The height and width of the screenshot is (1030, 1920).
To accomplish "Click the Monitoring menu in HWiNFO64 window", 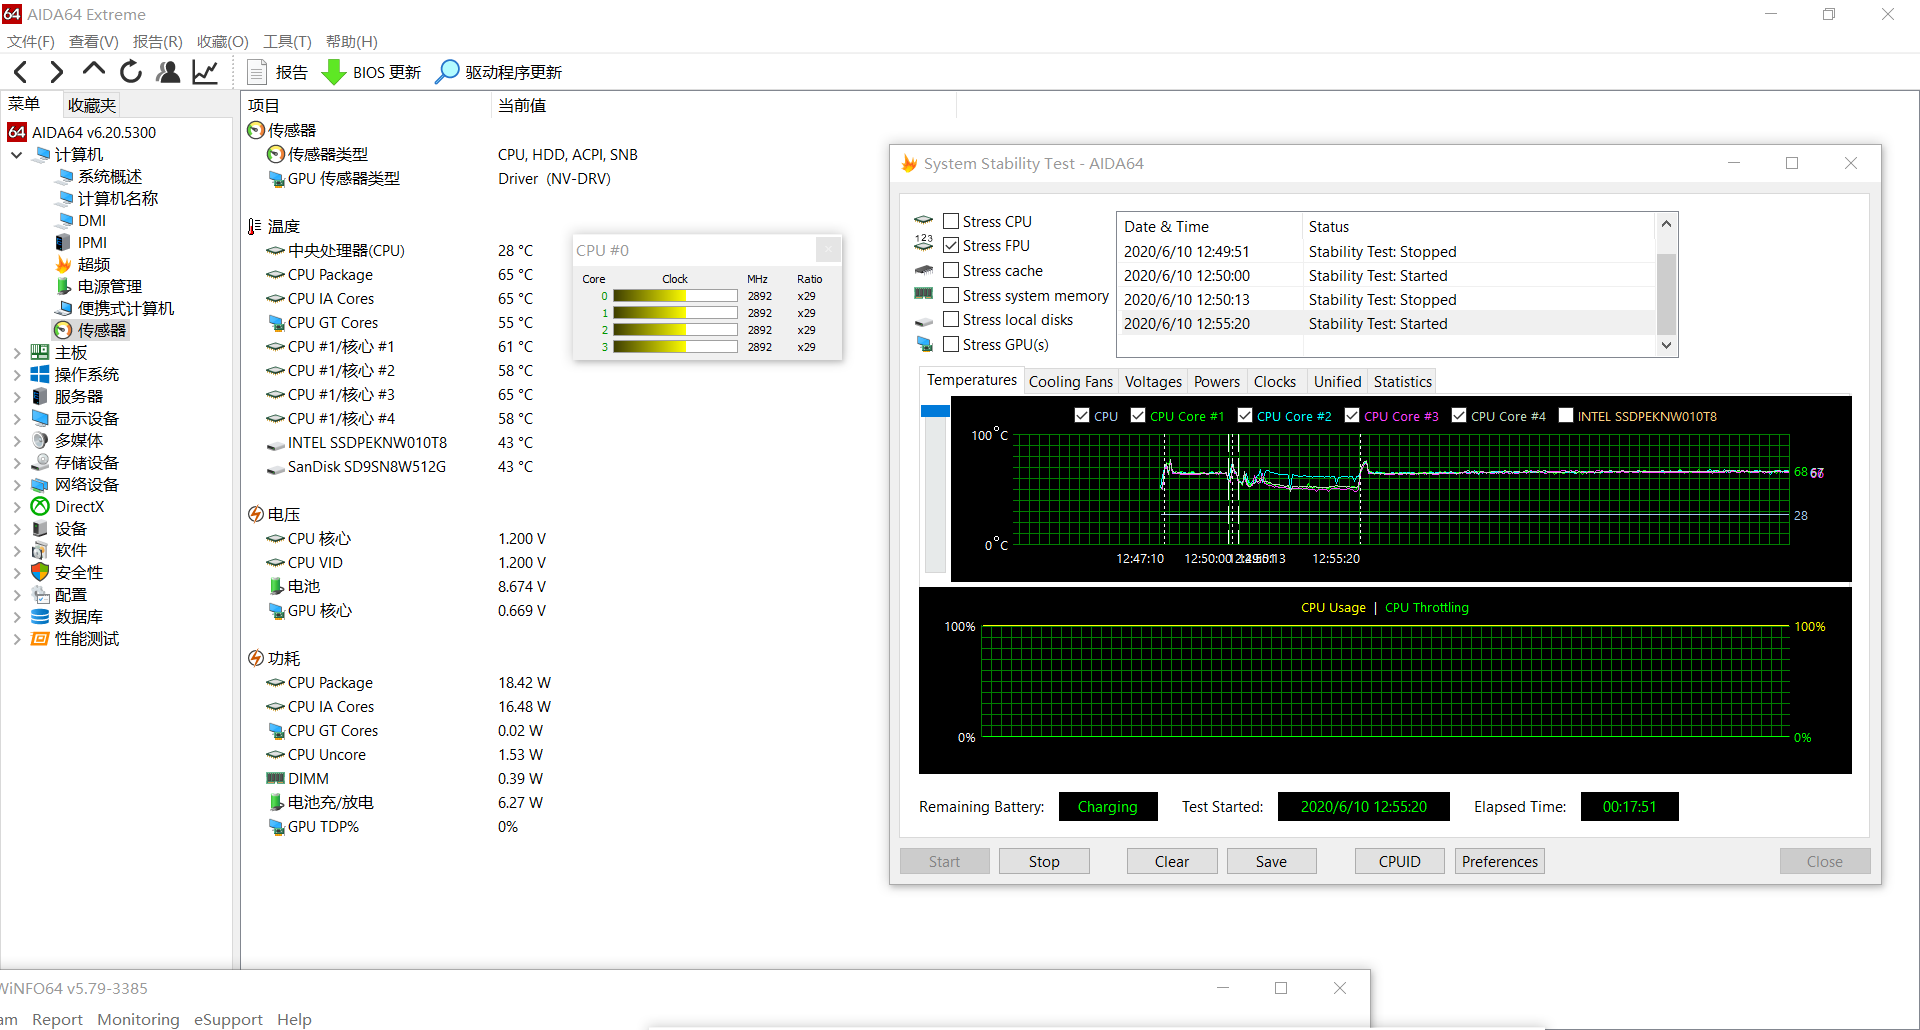I will [138, 1020].
